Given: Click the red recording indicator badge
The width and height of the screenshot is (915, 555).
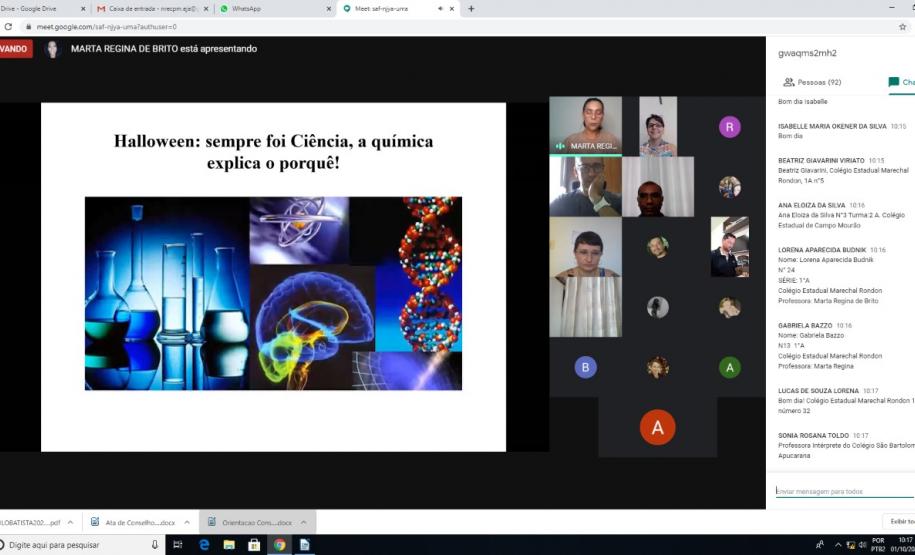Looking at the screenshot, I should [16, 48].
